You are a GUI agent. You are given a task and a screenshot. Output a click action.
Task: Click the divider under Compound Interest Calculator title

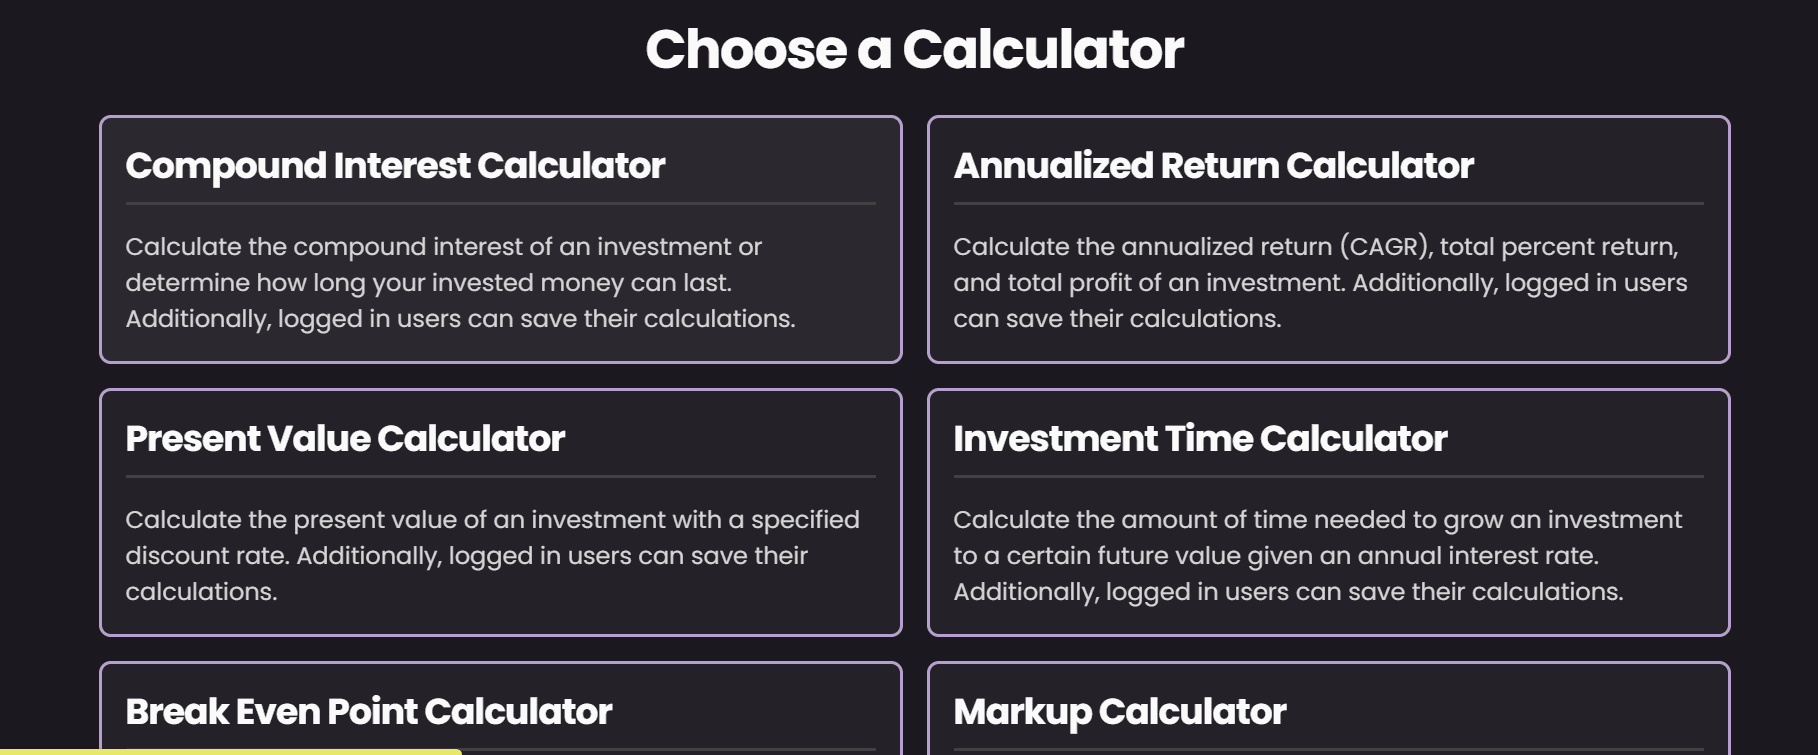tap(500, 204)
